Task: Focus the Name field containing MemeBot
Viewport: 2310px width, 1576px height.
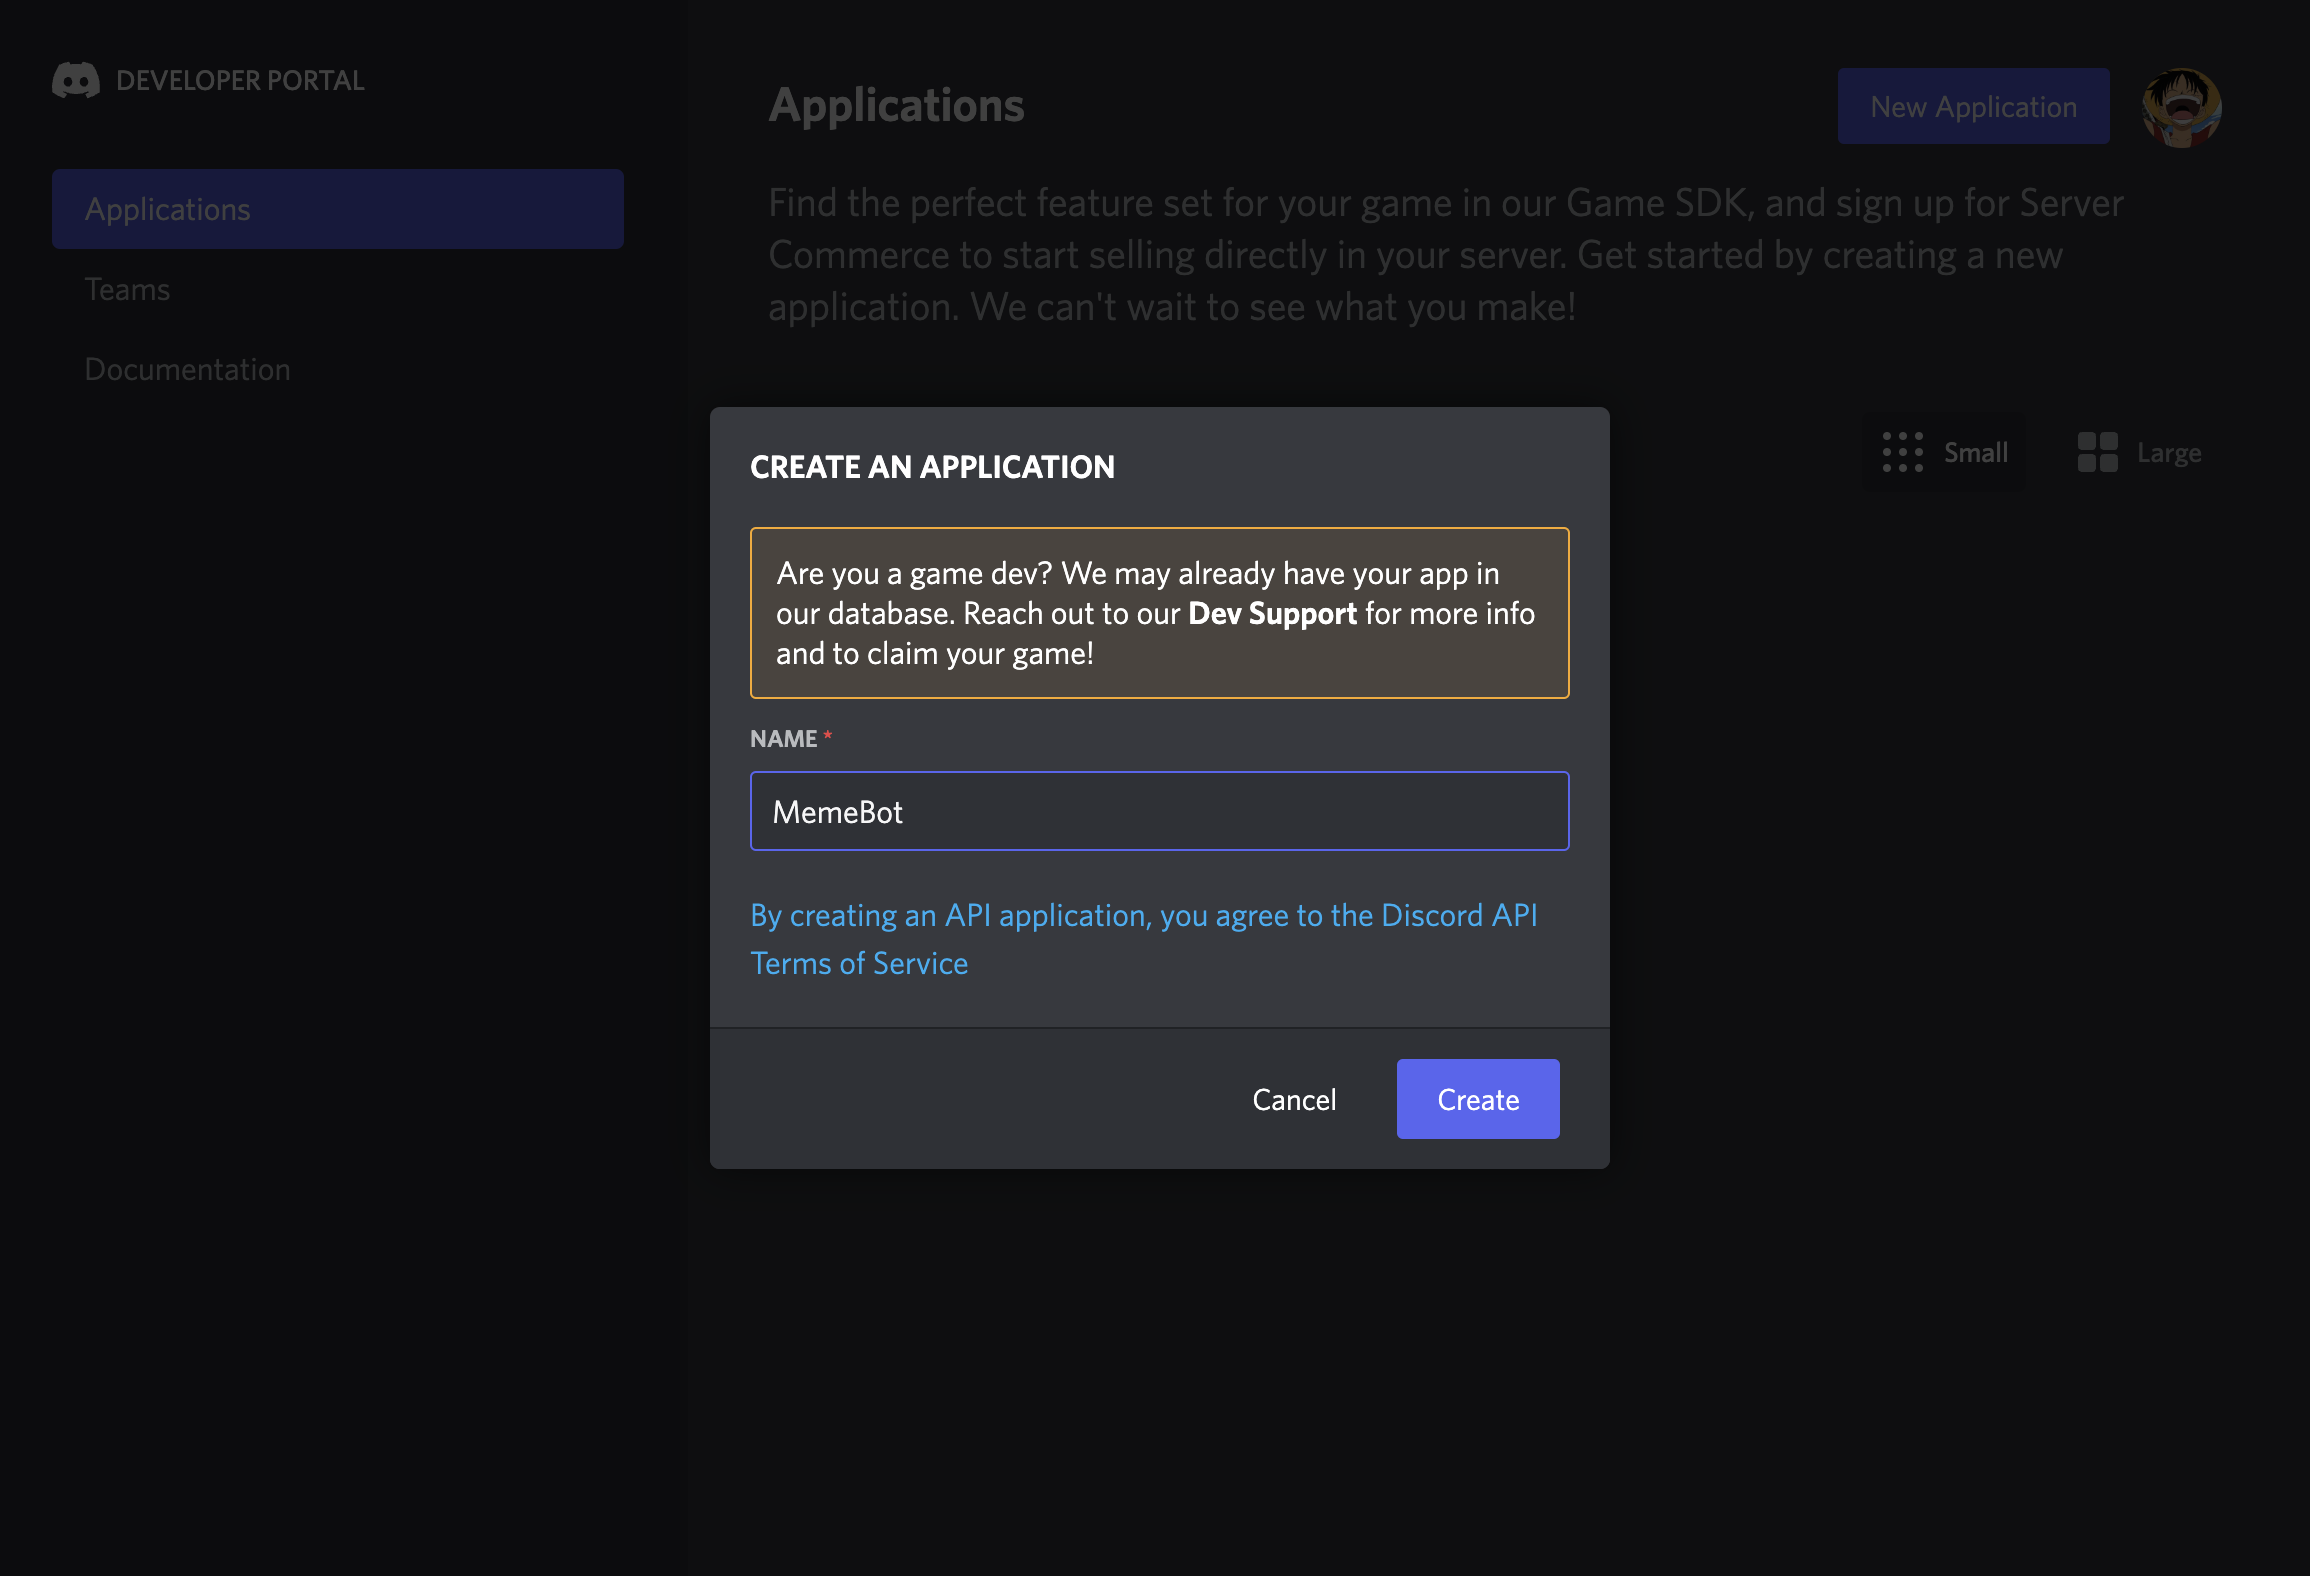Action: 1159,811
